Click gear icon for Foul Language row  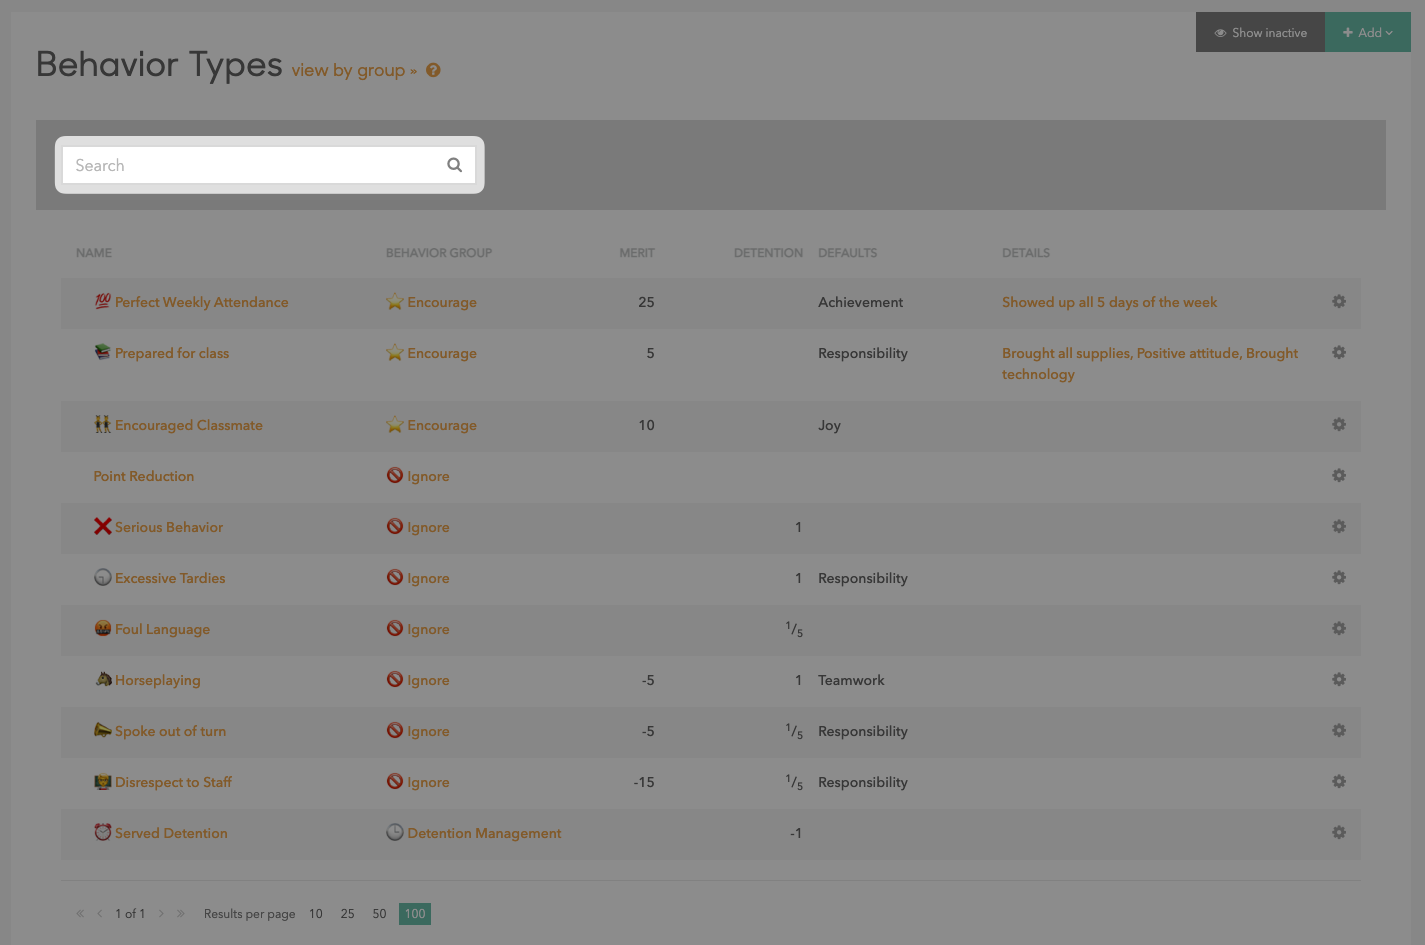[x=1338, y=629]
